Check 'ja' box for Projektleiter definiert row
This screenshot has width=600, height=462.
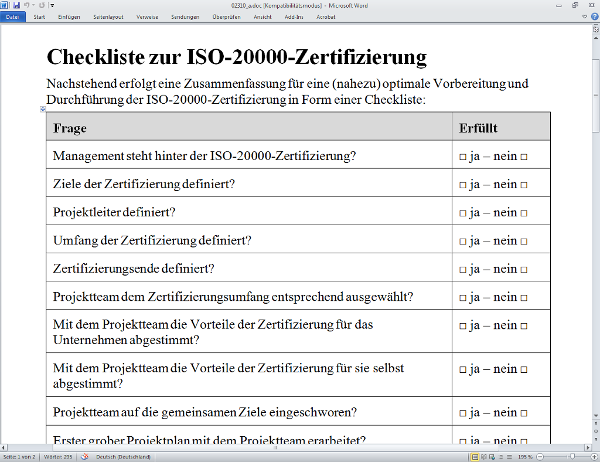[463, 213]
